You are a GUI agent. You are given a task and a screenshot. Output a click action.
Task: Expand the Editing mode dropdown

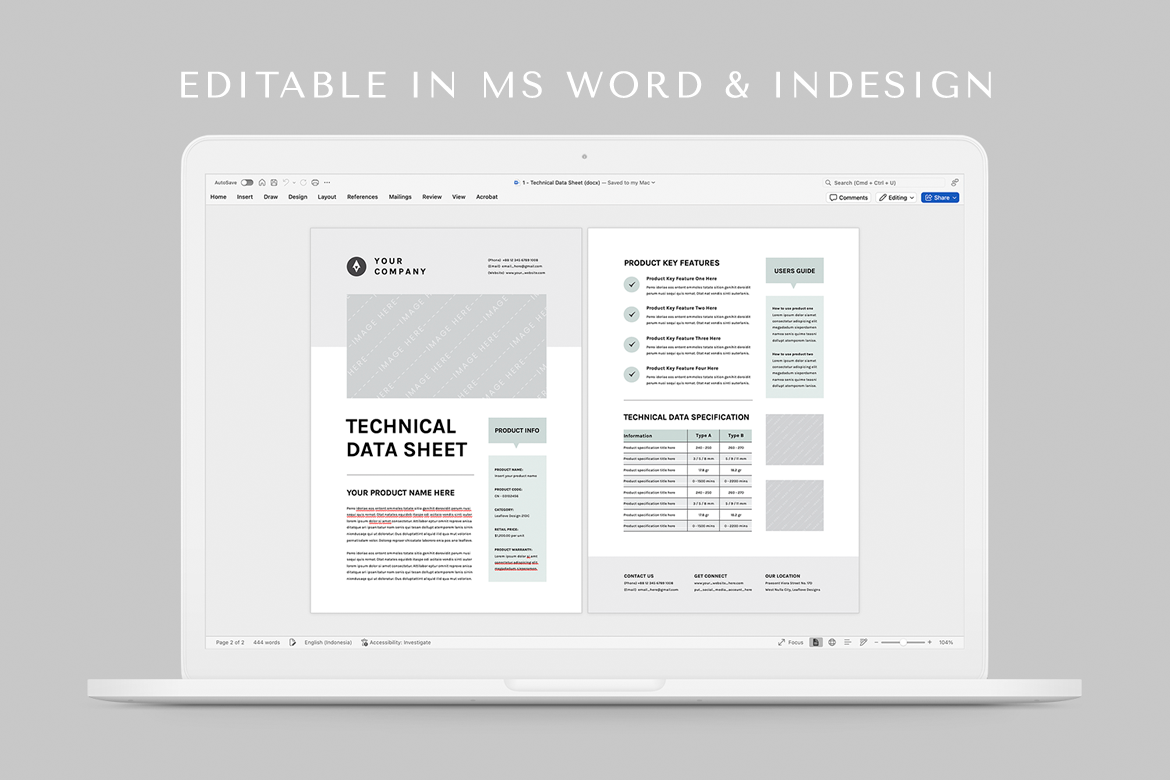coord(896,198)
